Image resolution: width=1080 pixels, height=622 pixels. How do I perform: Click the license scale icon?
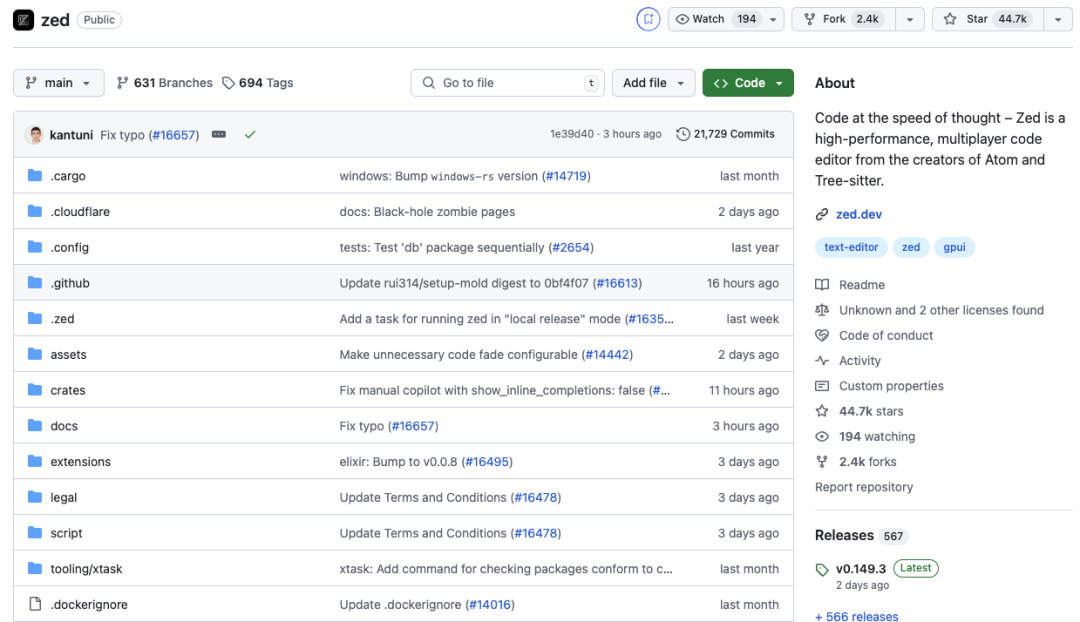click(x=822, y=310)
